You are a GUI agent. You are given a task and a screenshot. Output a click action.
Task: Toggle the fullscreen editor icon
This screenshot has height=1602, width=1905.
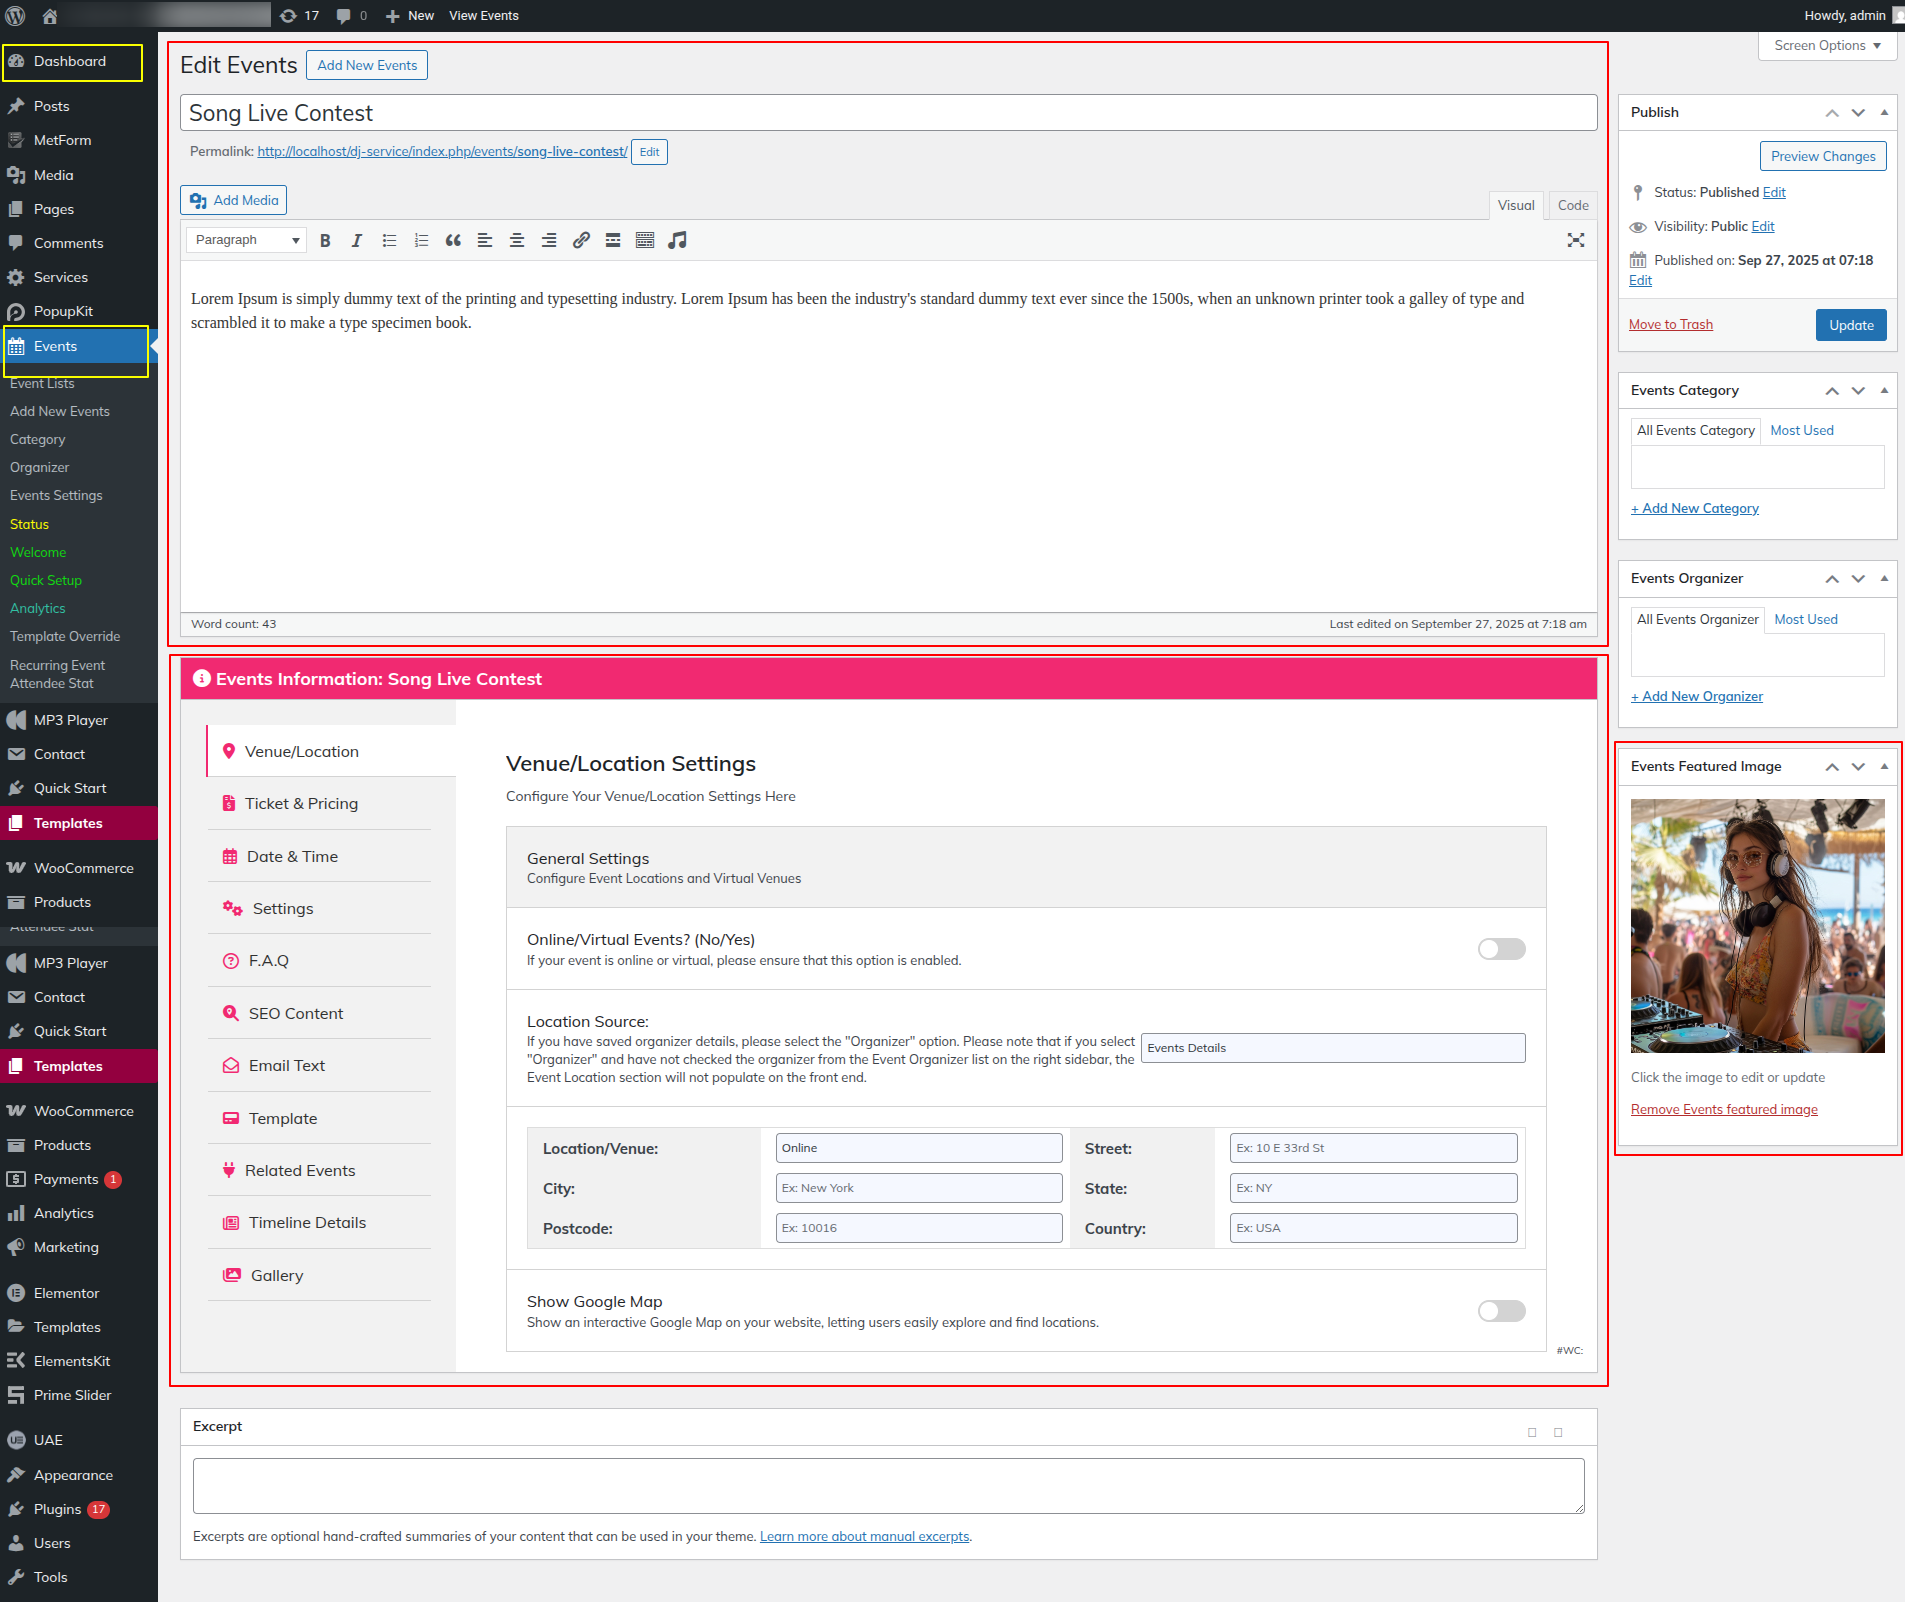tap(1576, 240)
